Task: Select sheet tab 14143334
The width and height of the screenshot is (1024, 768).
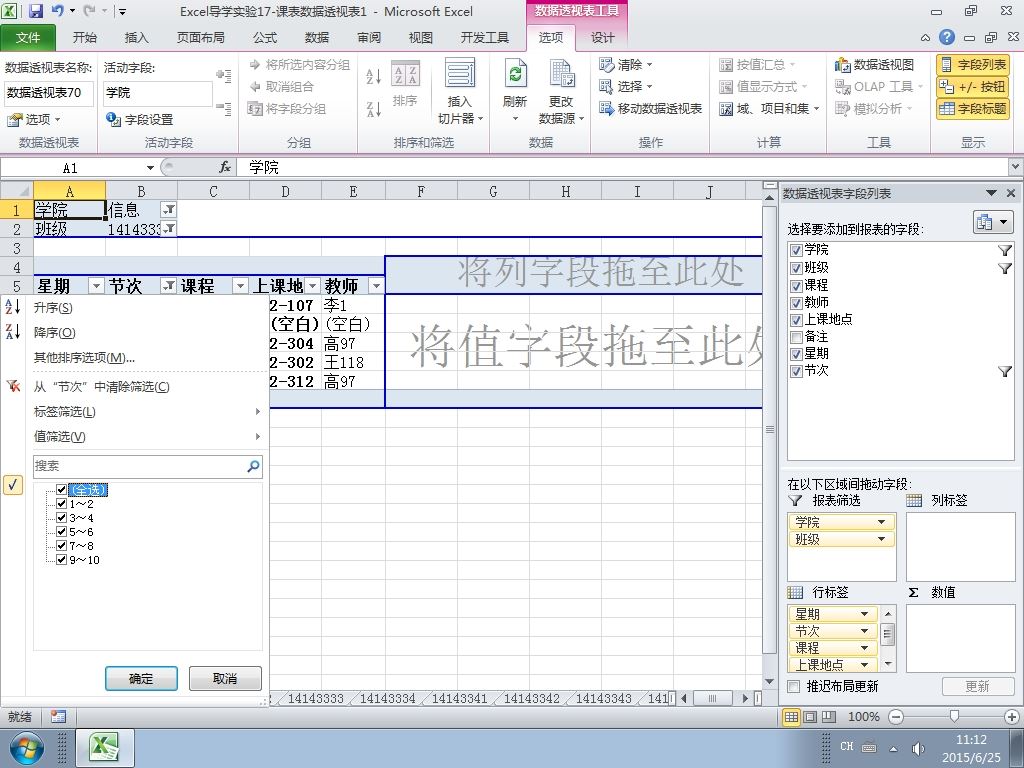Action: tap(387, 698)
